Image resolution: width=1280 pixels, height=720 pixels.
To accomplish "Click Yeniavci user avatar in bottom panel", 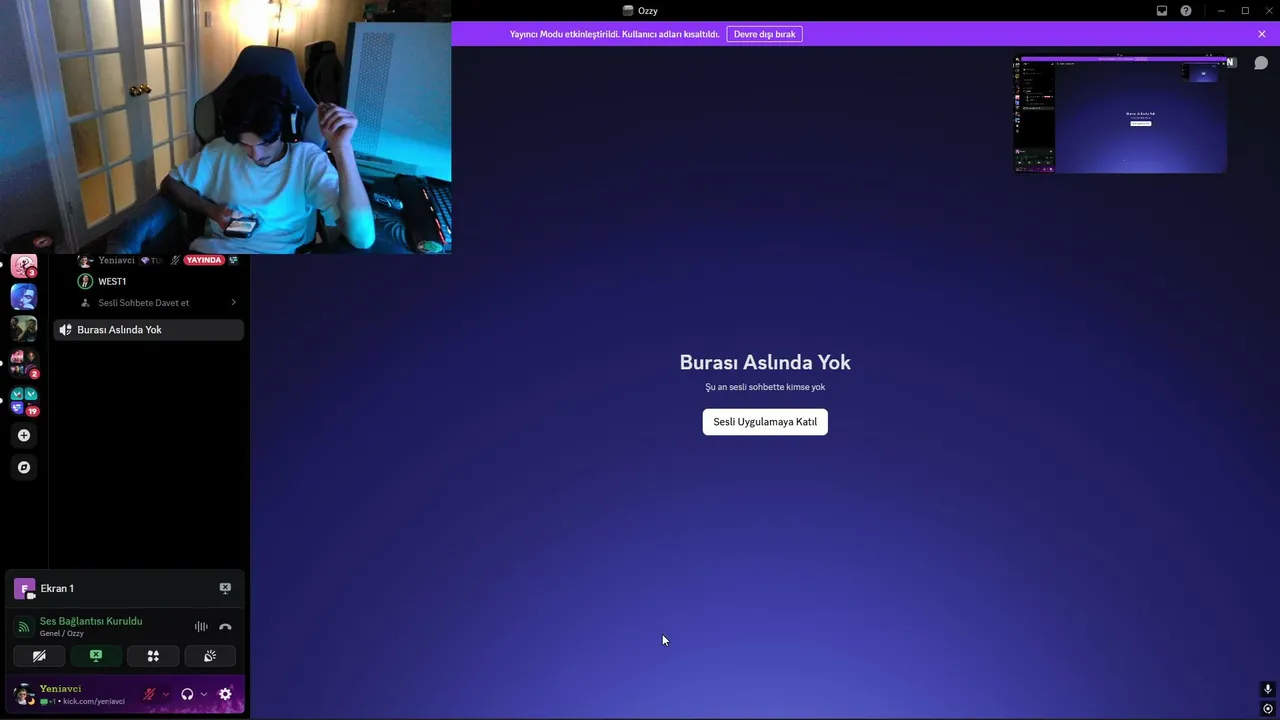I will click(x=24, y=694).
